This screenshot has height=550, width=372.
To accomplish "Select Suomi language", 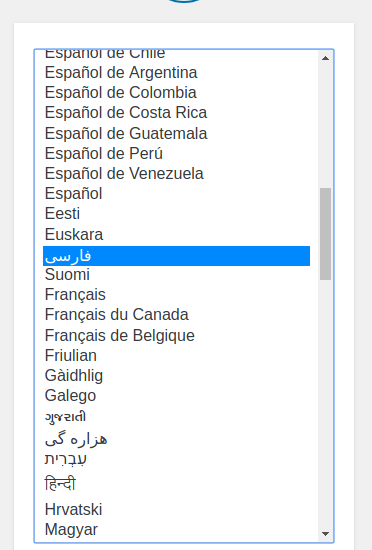I will click(176, 275).
